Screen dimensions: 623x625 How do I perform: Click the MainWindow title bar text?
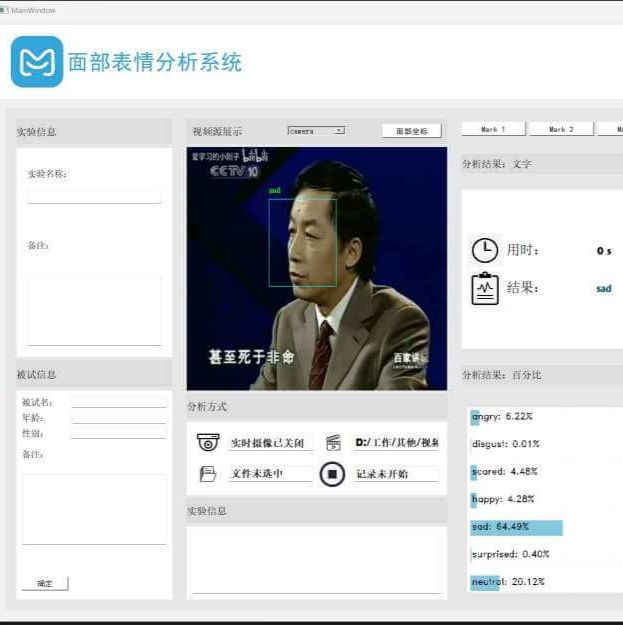coord(33,11)
